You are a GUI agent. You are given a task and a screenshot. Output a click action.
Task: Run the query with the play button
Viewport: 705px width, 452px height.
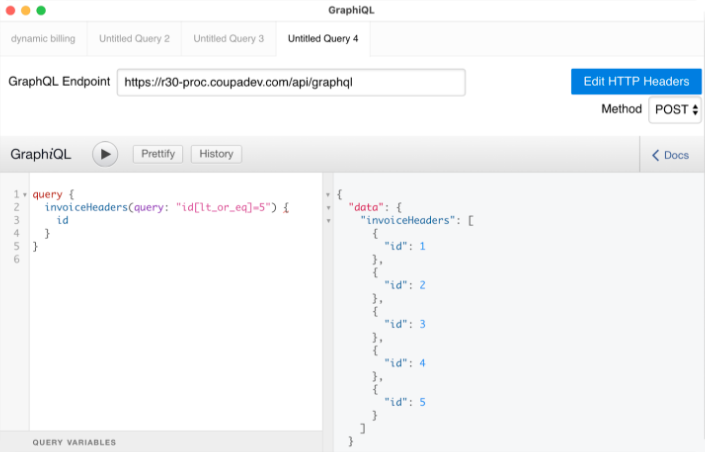(x=105, y=154)
